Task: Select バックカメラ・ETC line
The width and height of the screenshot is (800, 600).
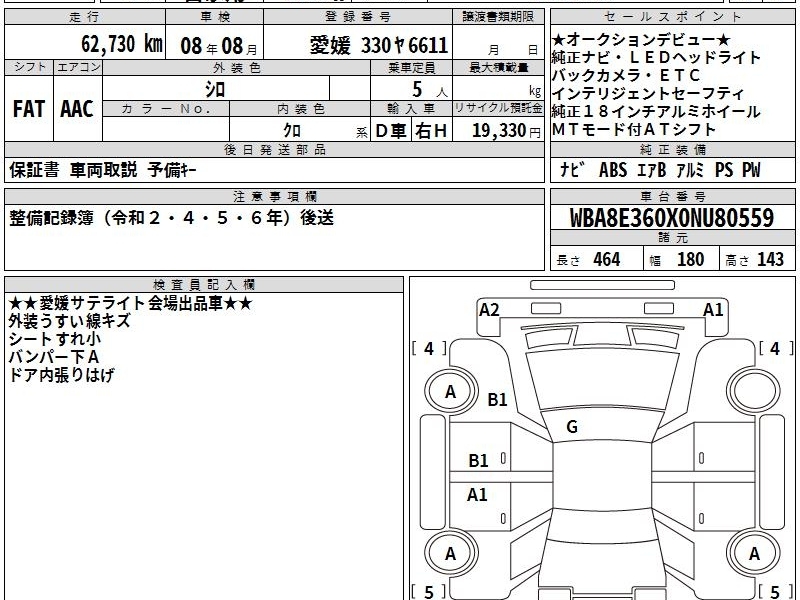Action: tap(626, 76)
